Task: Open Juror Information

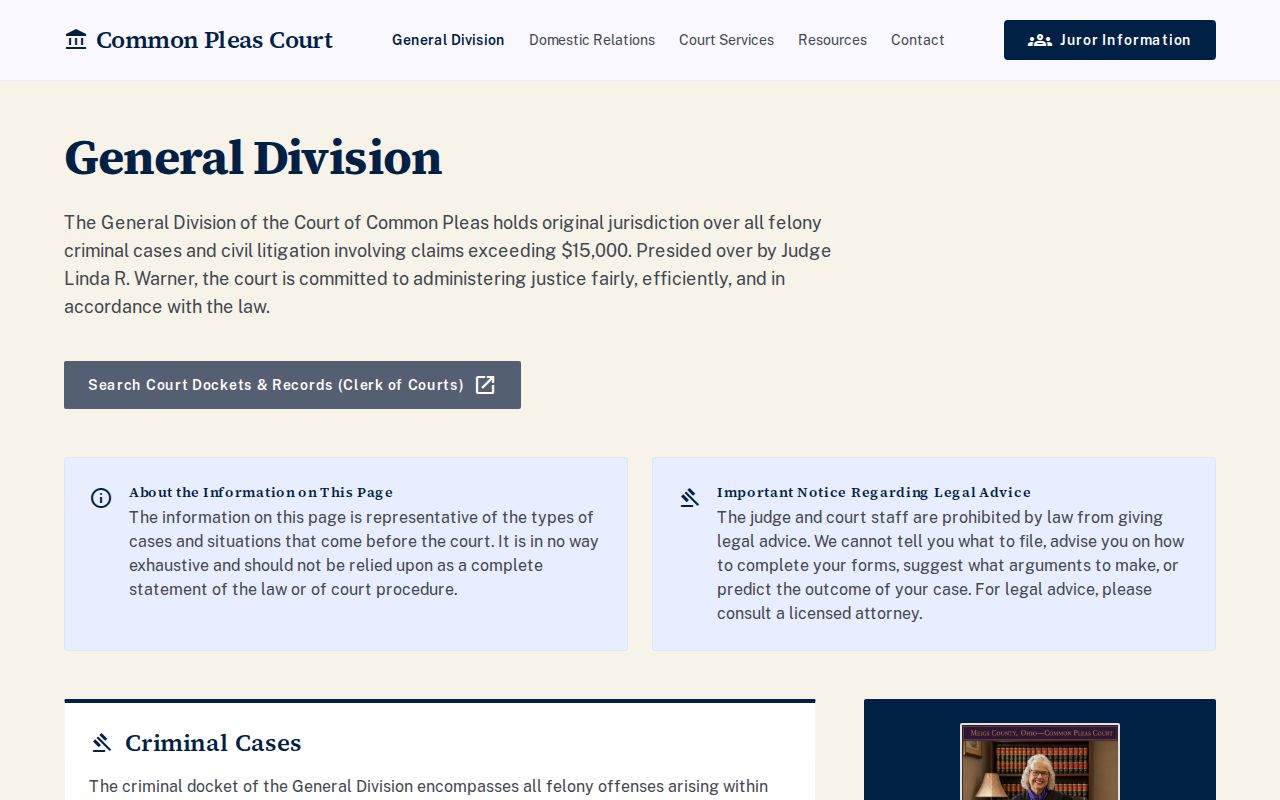Action: (x=1110, y=40)
